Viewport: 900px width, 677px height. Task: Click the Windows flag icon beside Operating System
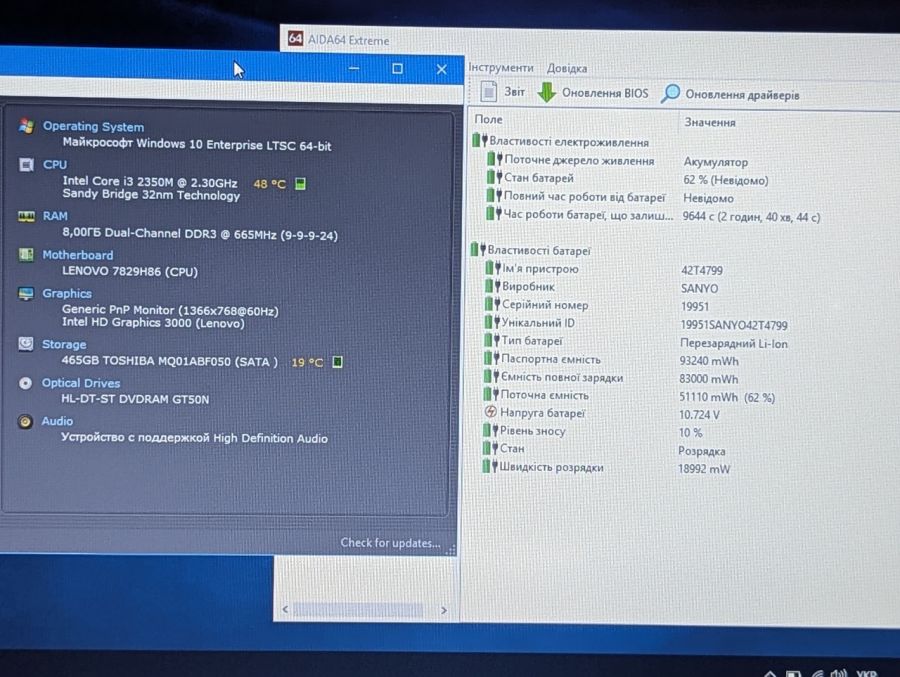[25, 126]
